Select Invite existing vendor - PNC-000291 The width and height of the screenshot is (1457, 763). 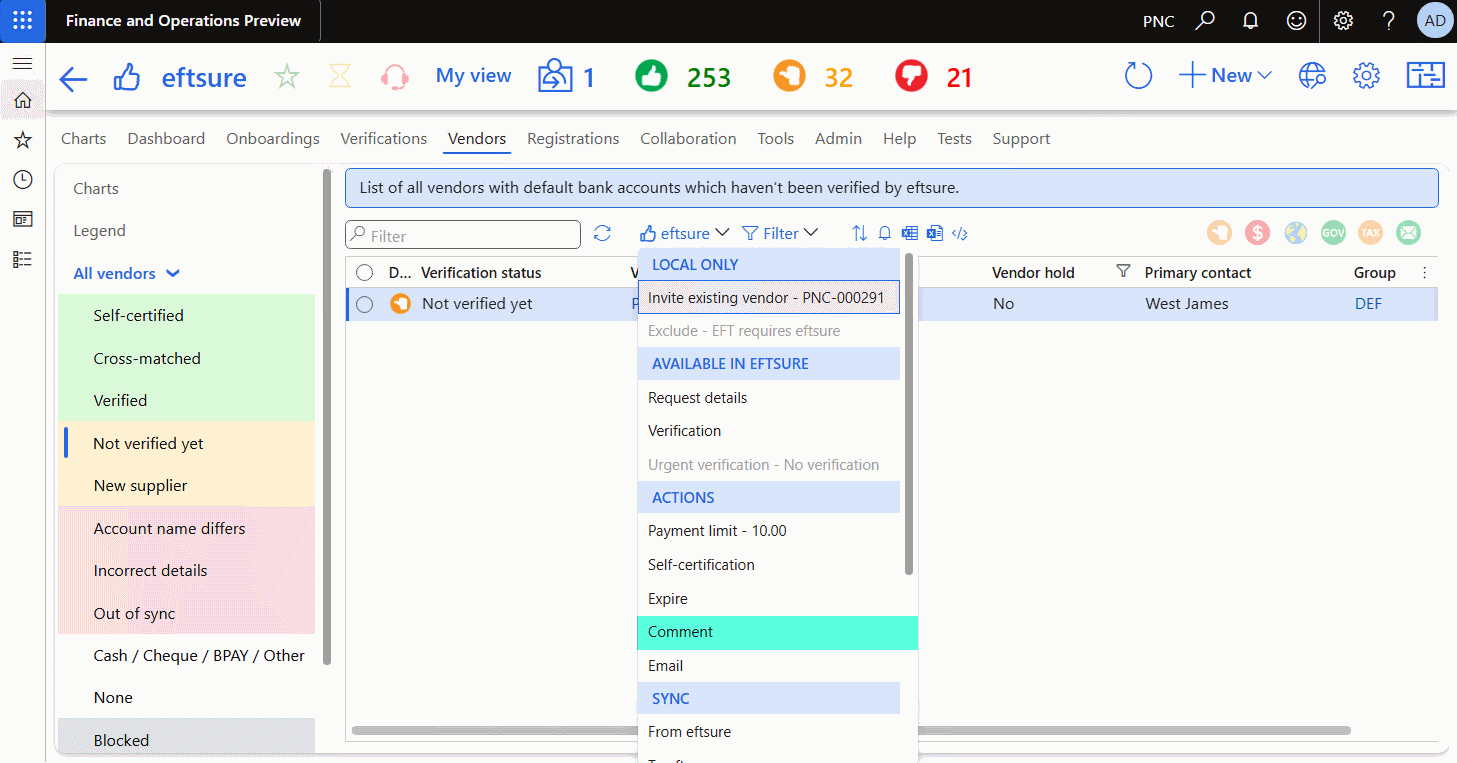tap(768, 298)
